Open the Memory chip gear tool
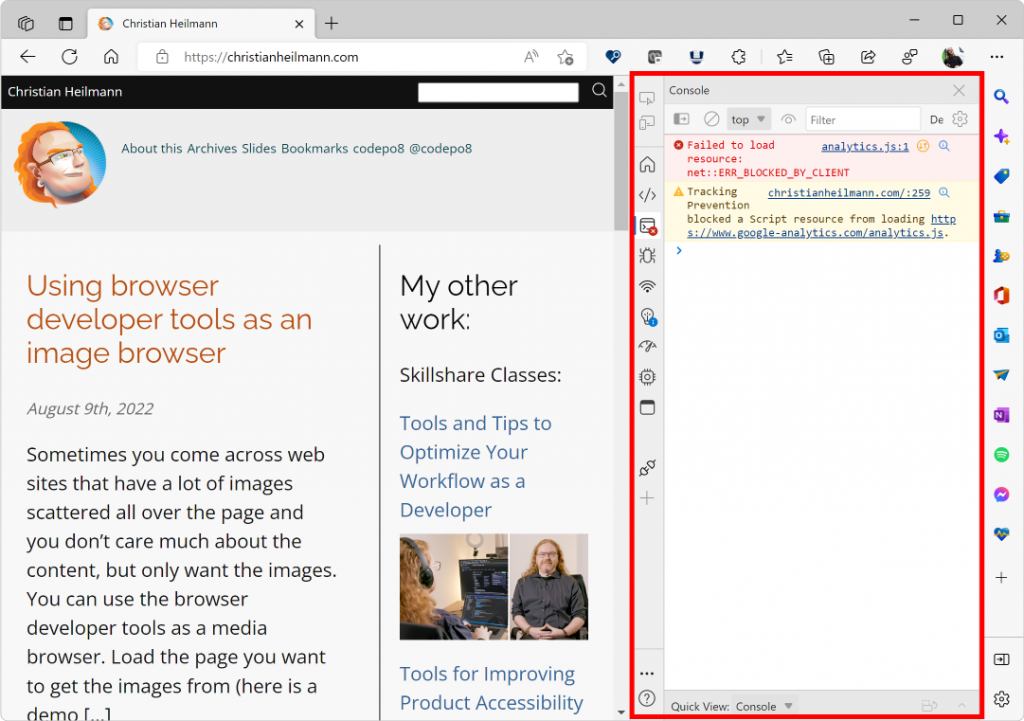1024x721 pixels. tap(647, 377)
